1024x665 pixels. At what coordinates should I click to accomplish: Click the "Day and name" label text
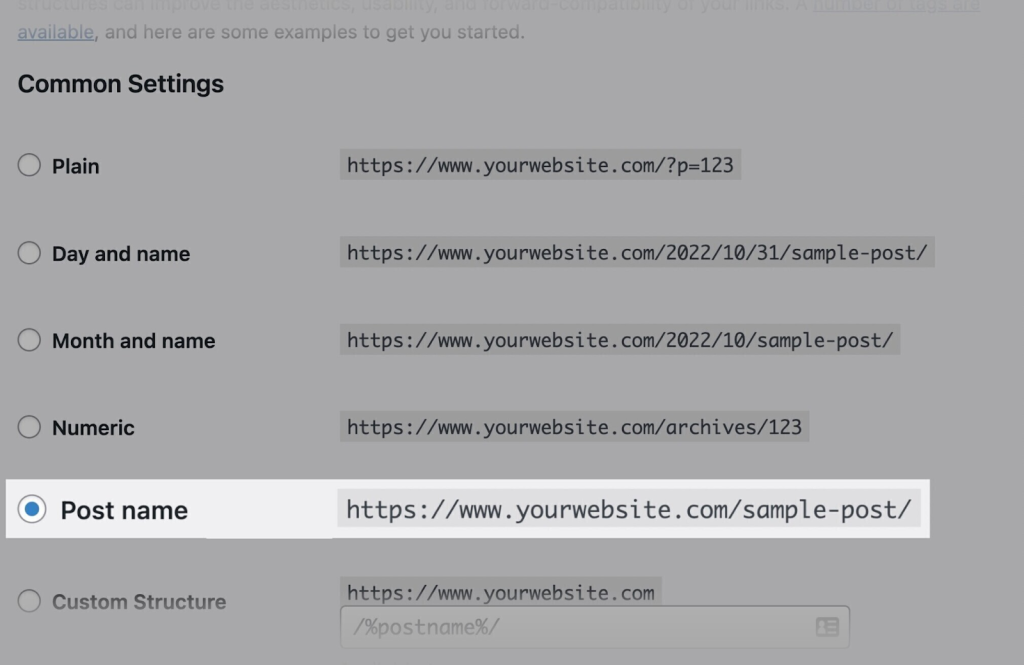pos(121,254)
